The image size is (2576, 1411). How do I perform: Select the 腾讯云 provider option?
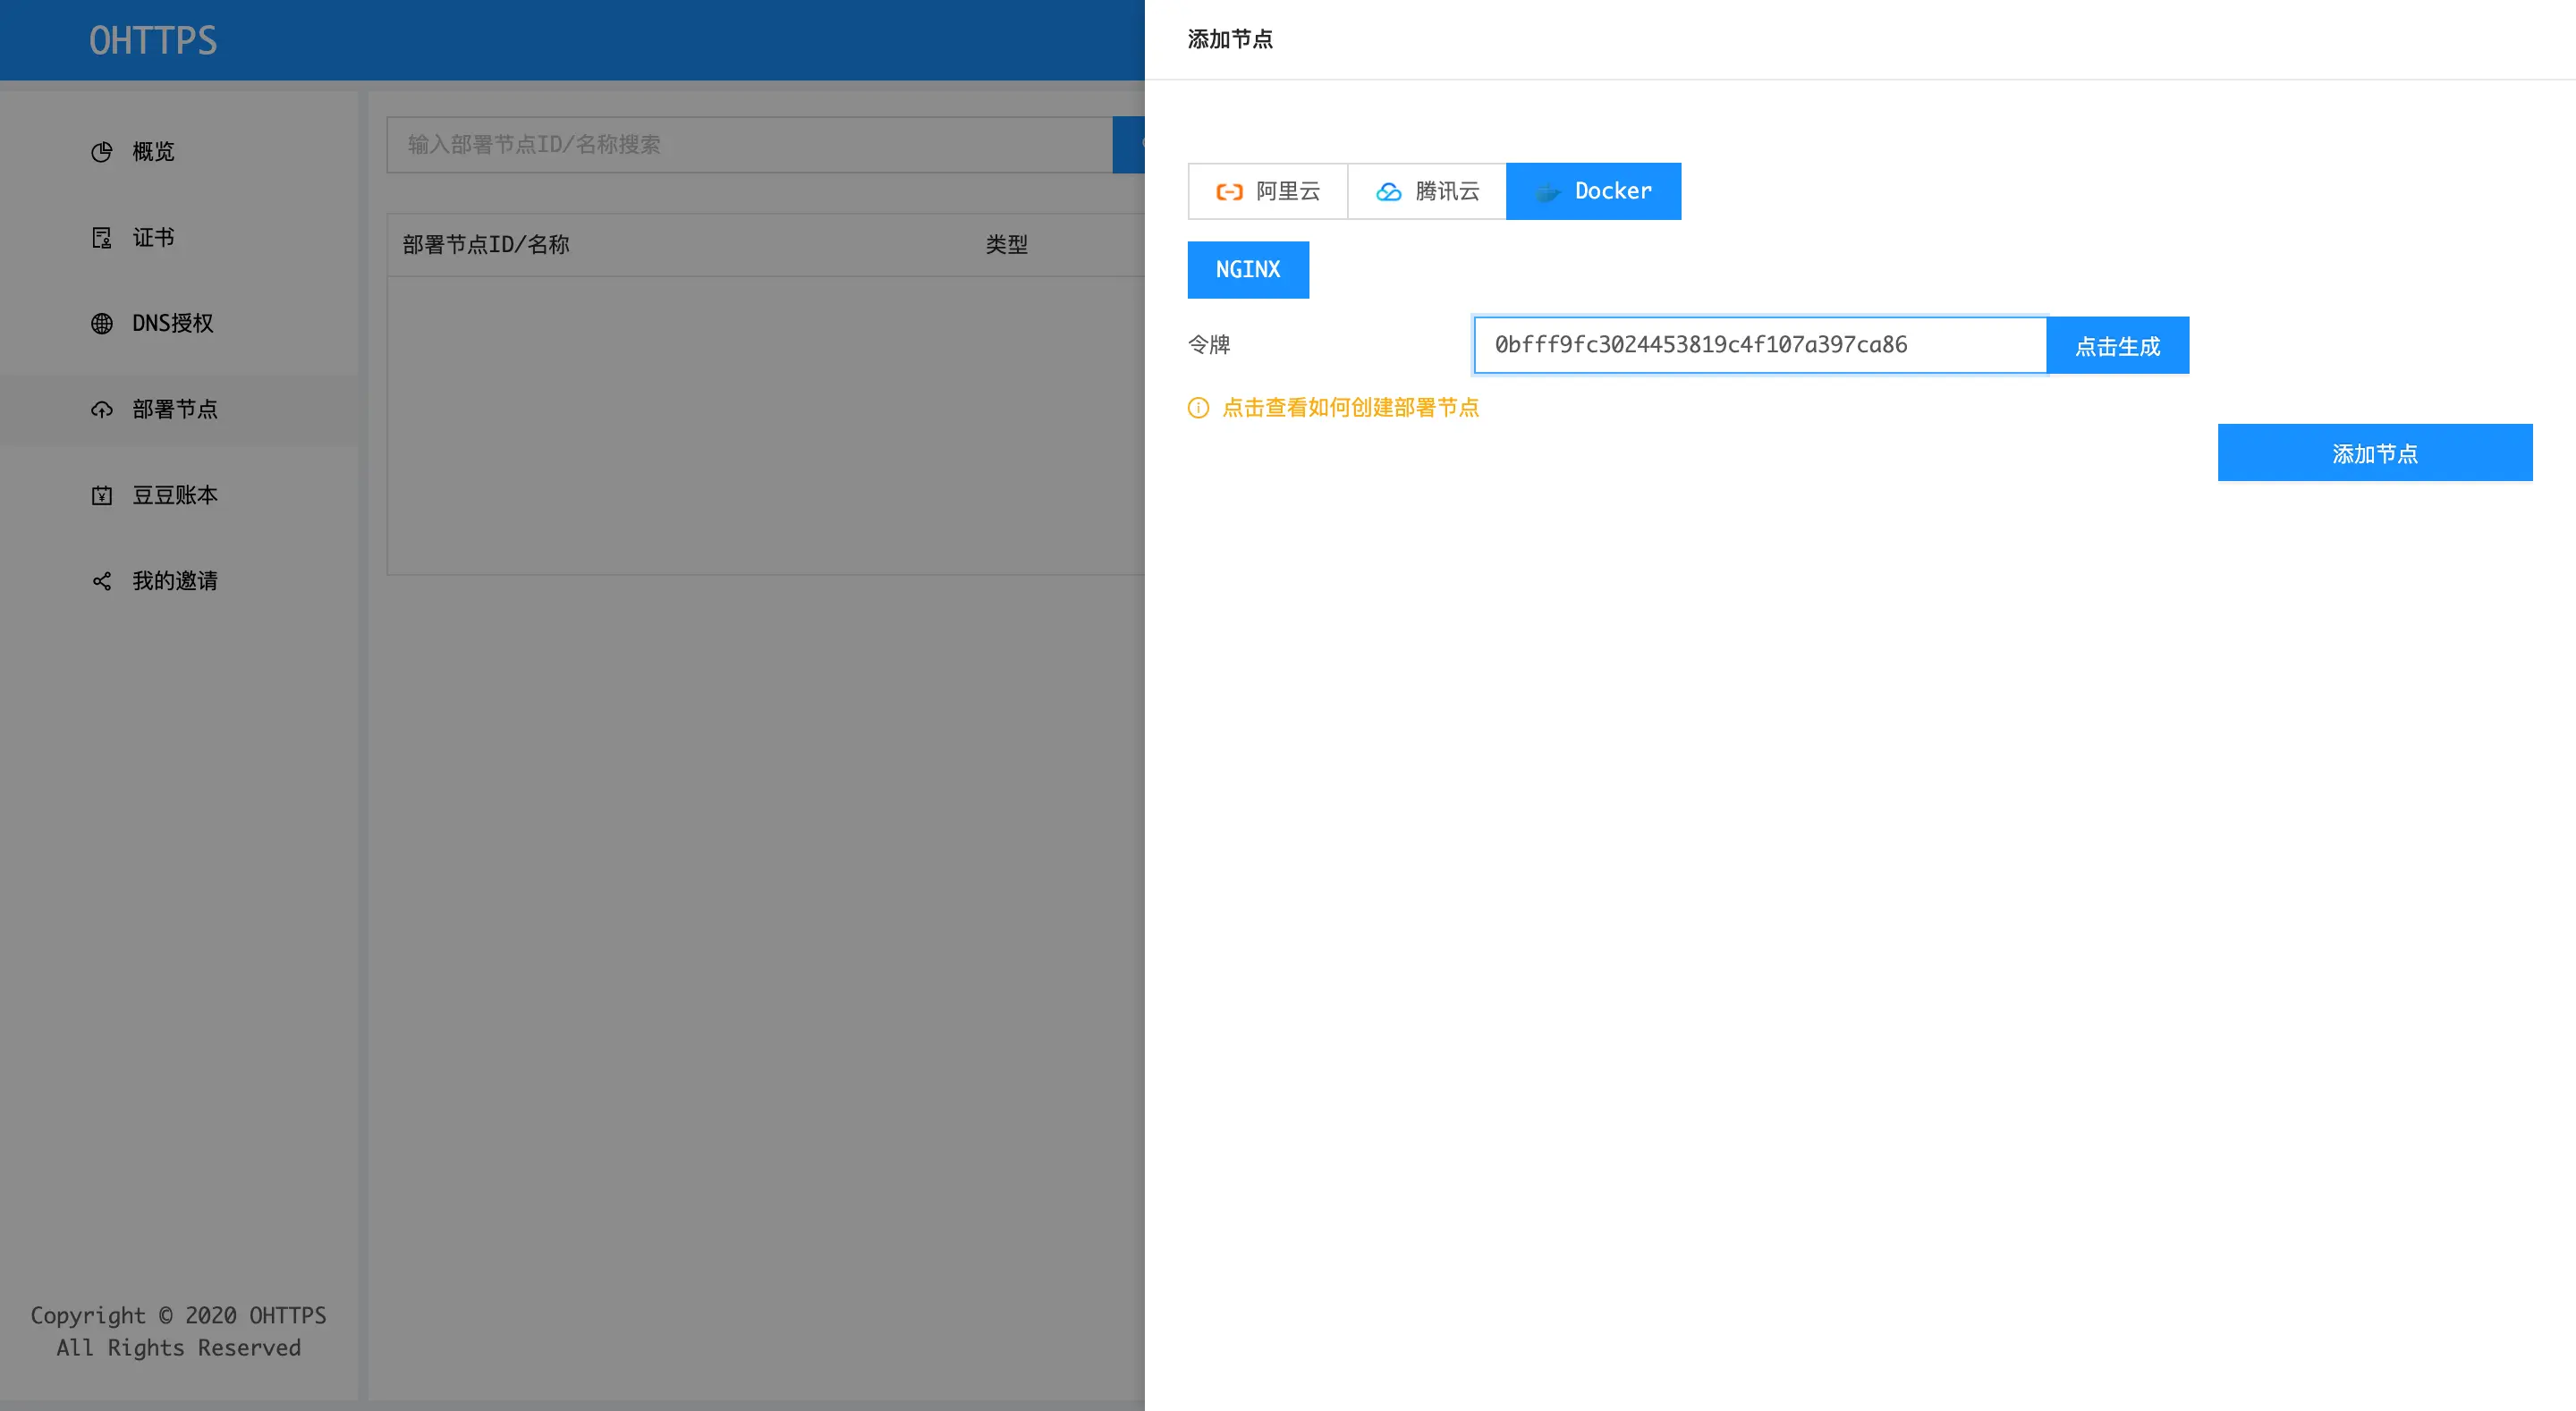pos(1427,191)
